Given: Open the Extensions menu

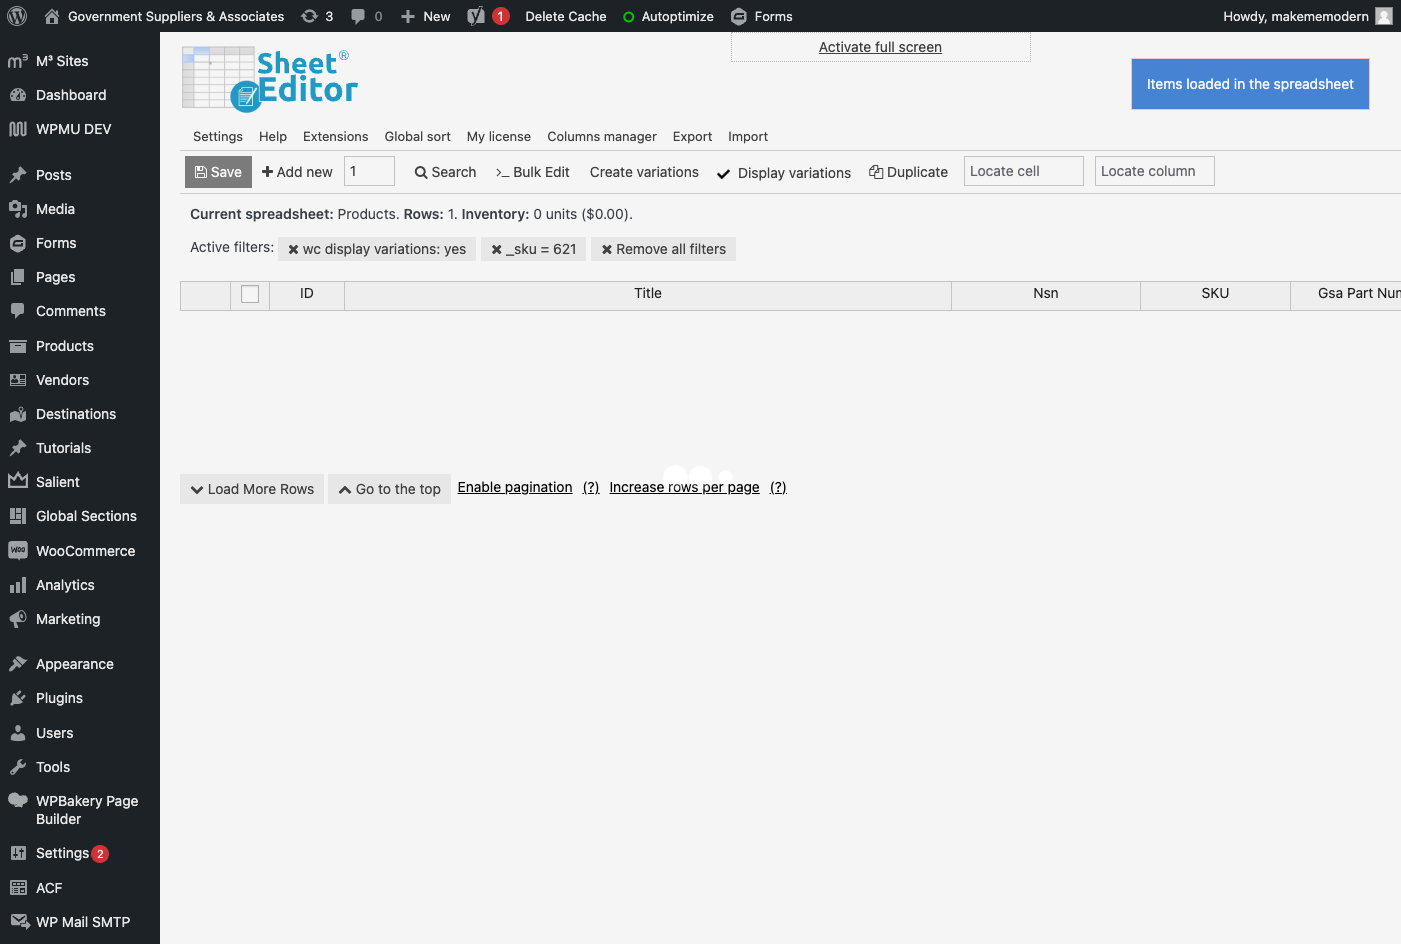Looking at the screenshot, I should point(335,137).
